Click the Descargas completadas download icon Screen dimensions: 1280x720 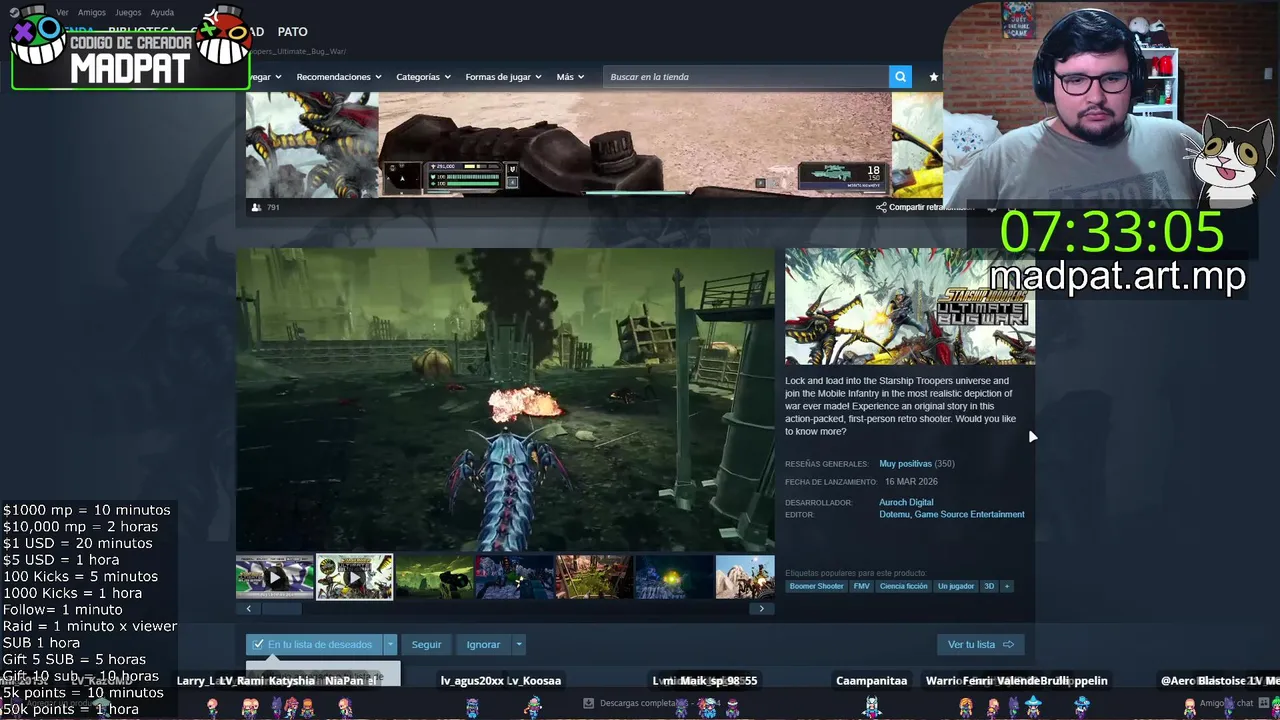click(x=588, y=703)
